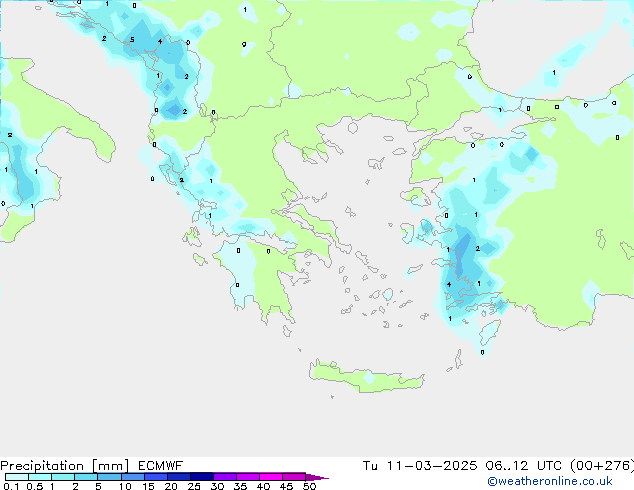634x490 pixels.
Task: Click the 25–30 mm navy legend swatch
Action: 201,477
